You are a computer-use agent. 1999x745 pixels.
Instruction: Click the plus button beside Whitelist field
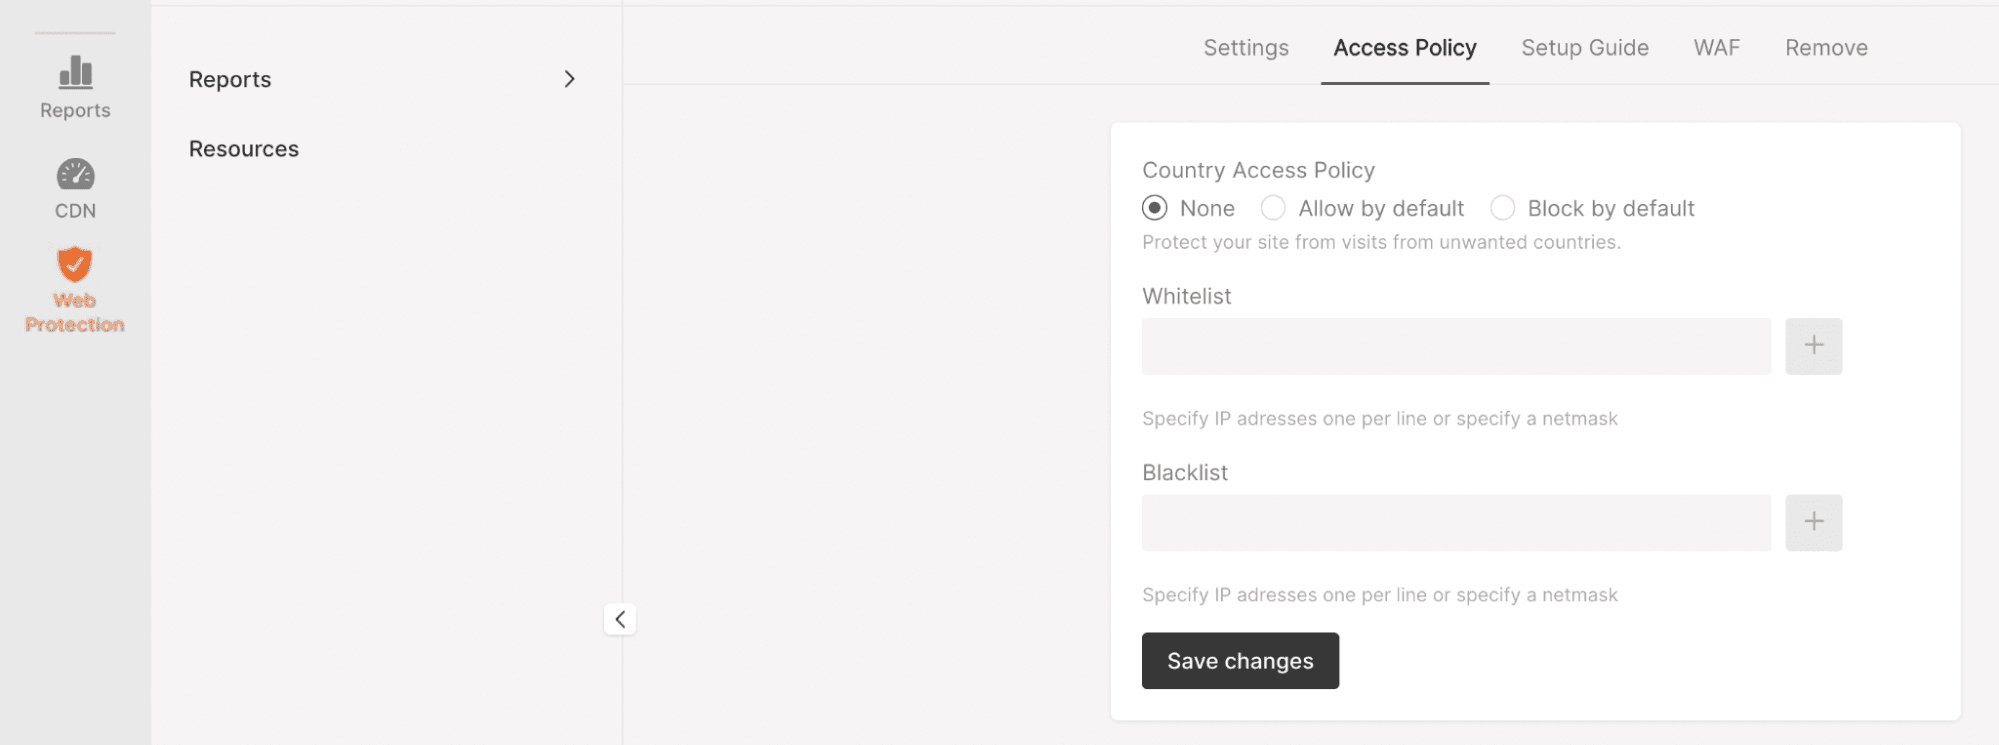[x=1813, y=346]
